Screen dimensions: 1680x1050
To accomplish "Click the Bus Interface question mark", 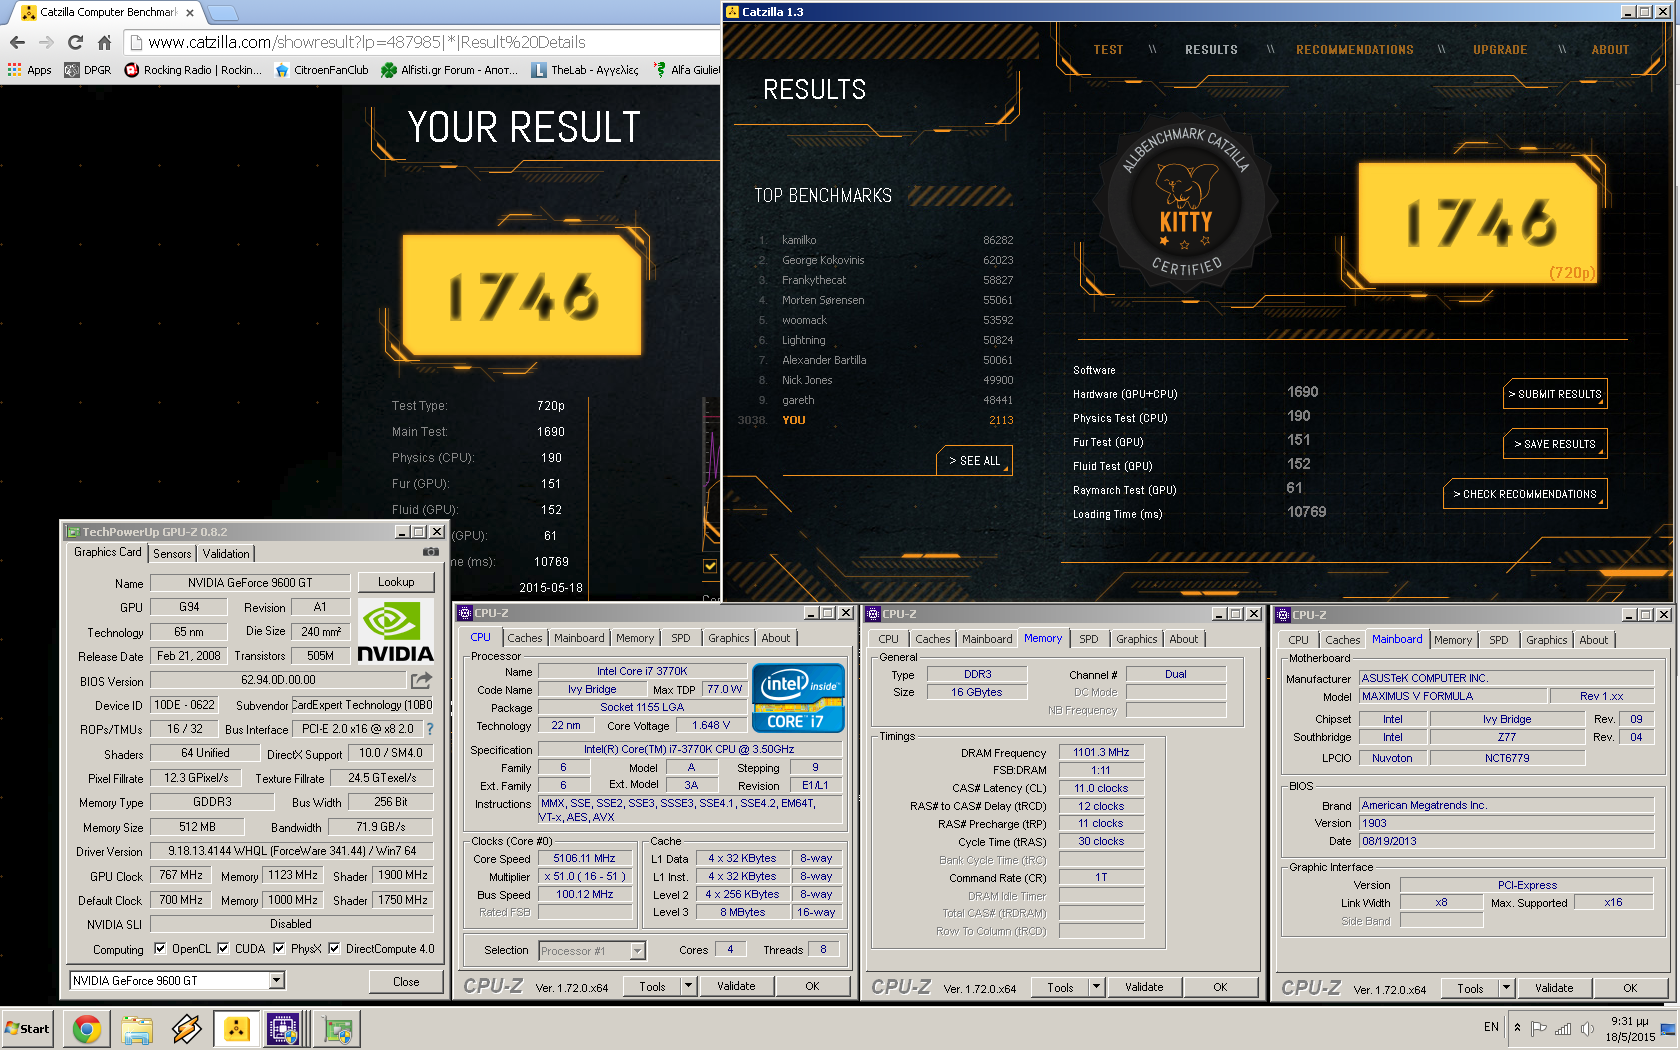I will click(x=430, y=729).
